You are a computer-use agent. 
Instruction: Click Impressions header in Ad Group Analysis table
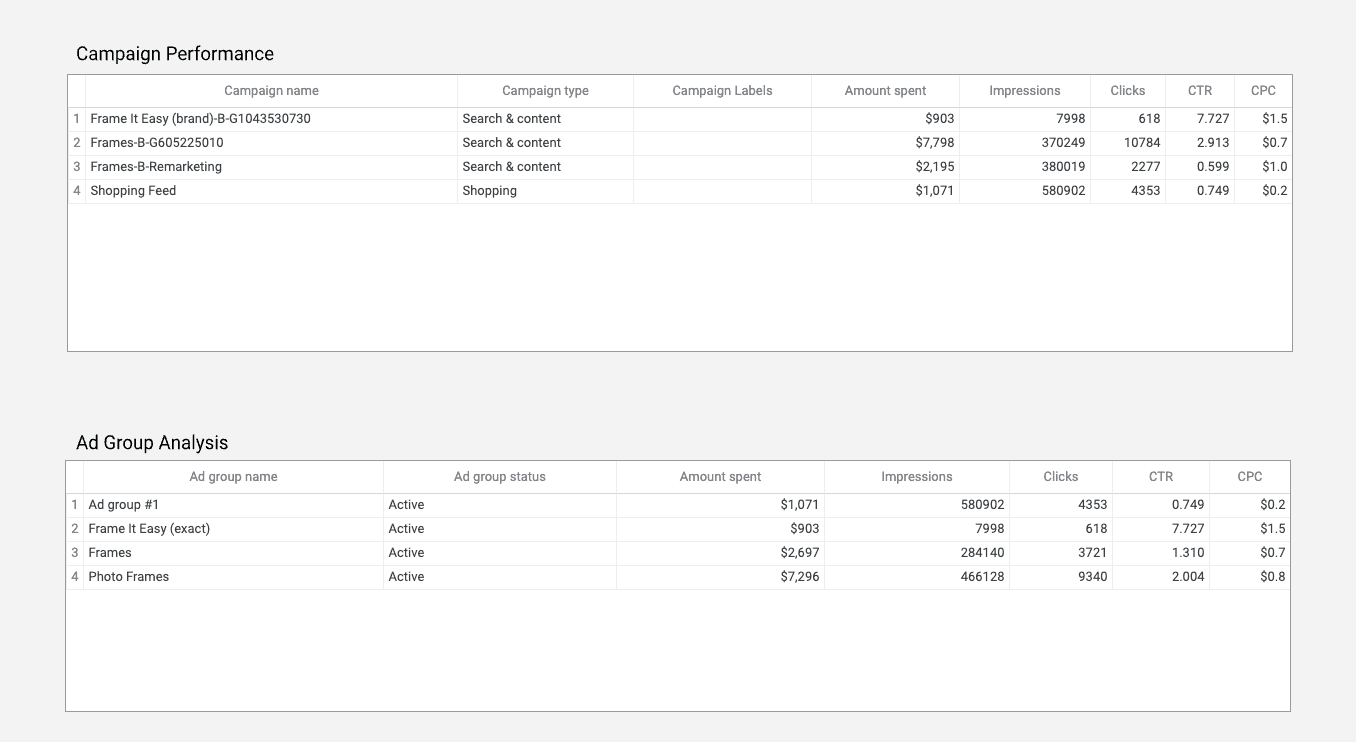point(917,477)
